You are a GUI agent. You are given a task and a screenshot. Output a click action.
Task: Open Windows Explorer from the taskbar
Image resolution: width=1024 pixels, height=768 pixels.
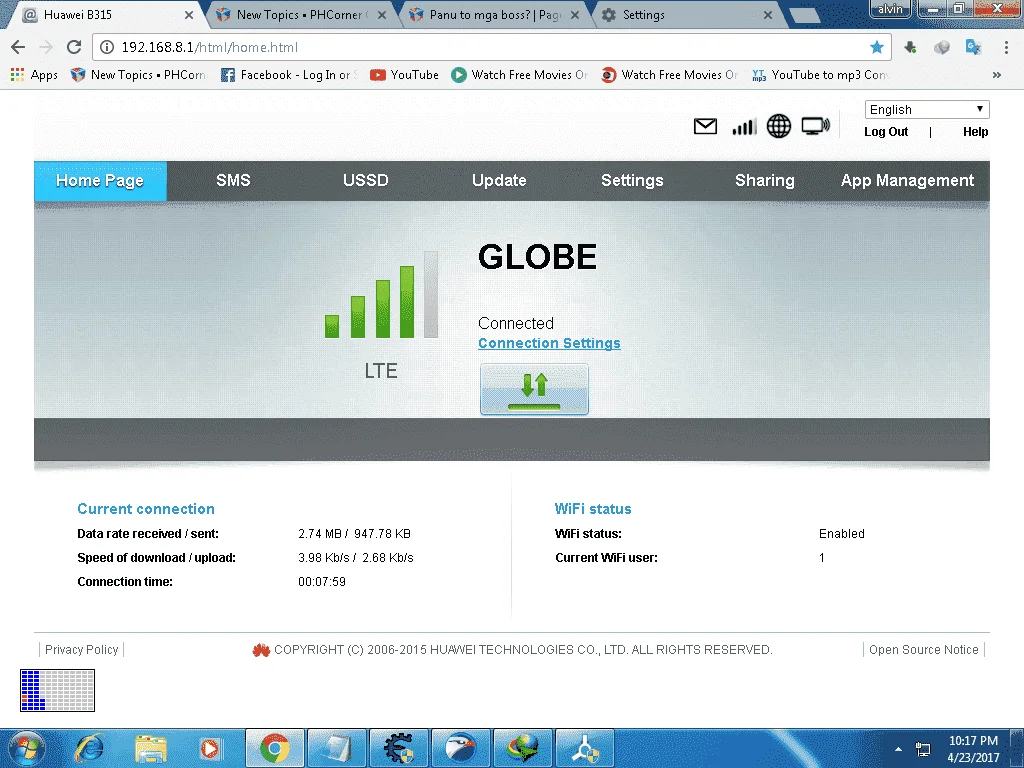click(151, 748)
